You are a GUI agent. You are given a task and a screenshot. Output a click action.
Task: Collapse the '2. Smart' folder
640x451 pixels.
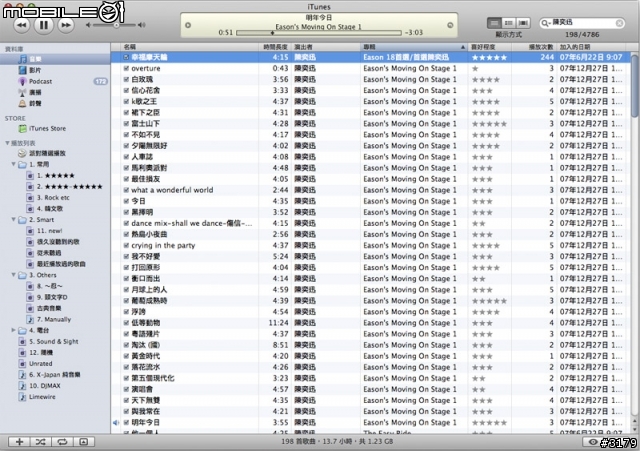pos(13,220)
